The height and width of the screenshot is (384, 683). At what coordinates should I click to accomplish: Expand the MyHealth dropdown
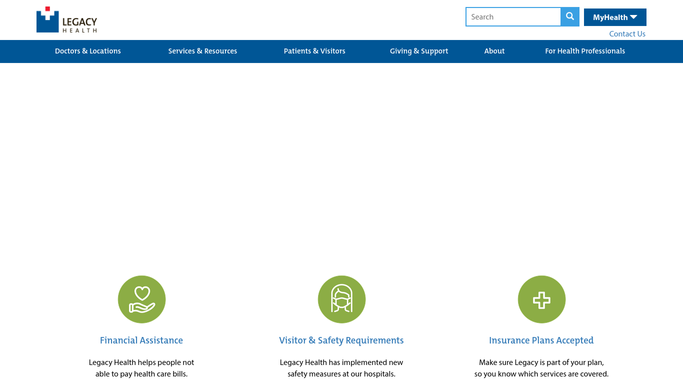click(x=615, y=17)
